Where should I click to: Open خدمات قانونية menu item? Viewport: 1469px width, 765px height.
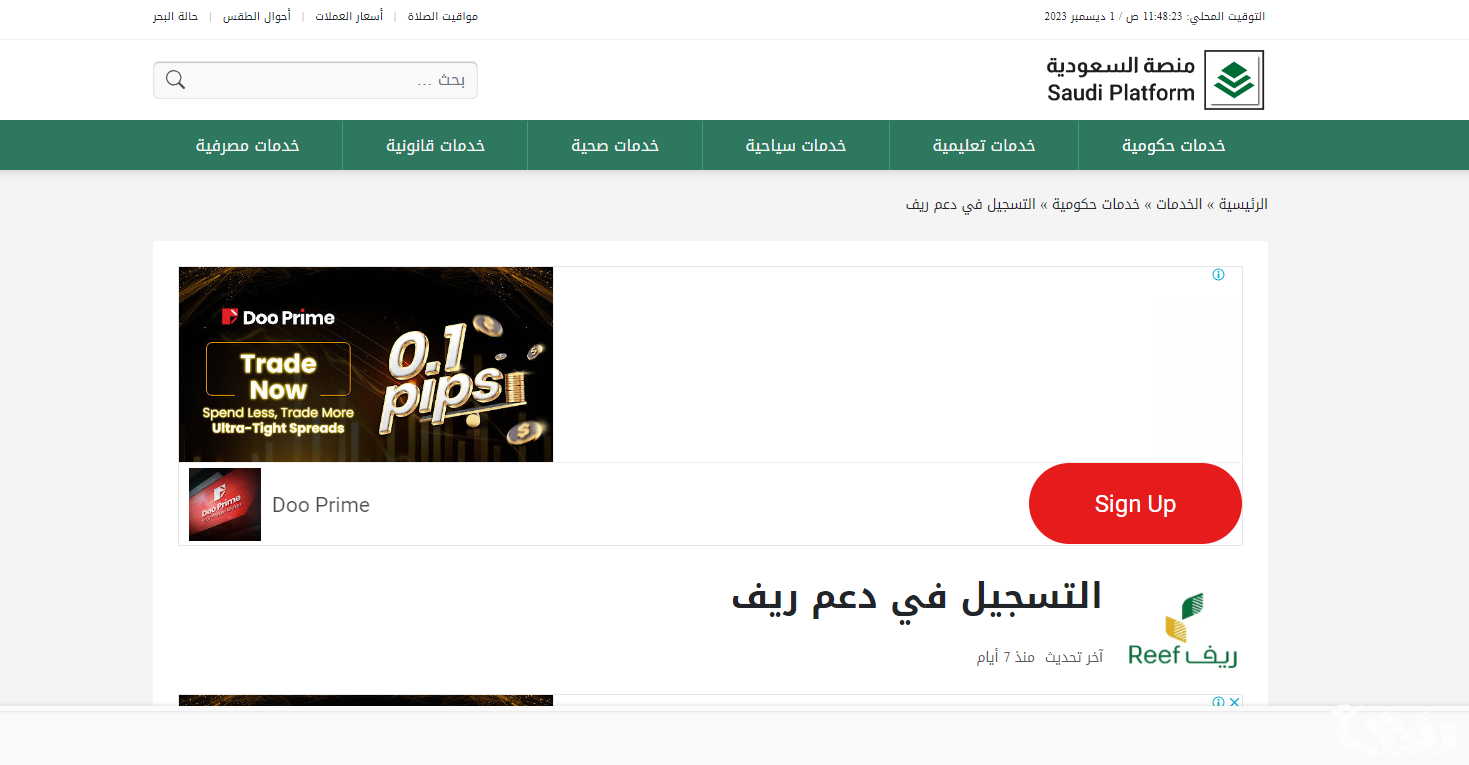pyautogui.click(x=436, y=146)
